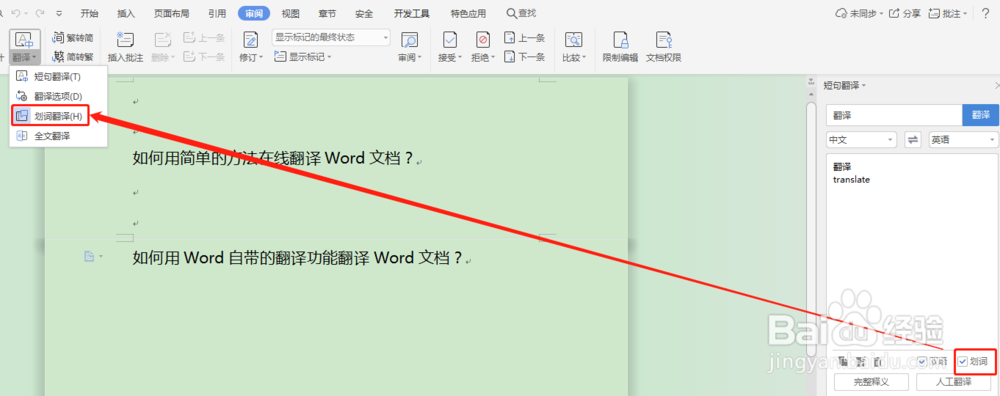Click the Review pane (审阅) icon

click(409, 40)
